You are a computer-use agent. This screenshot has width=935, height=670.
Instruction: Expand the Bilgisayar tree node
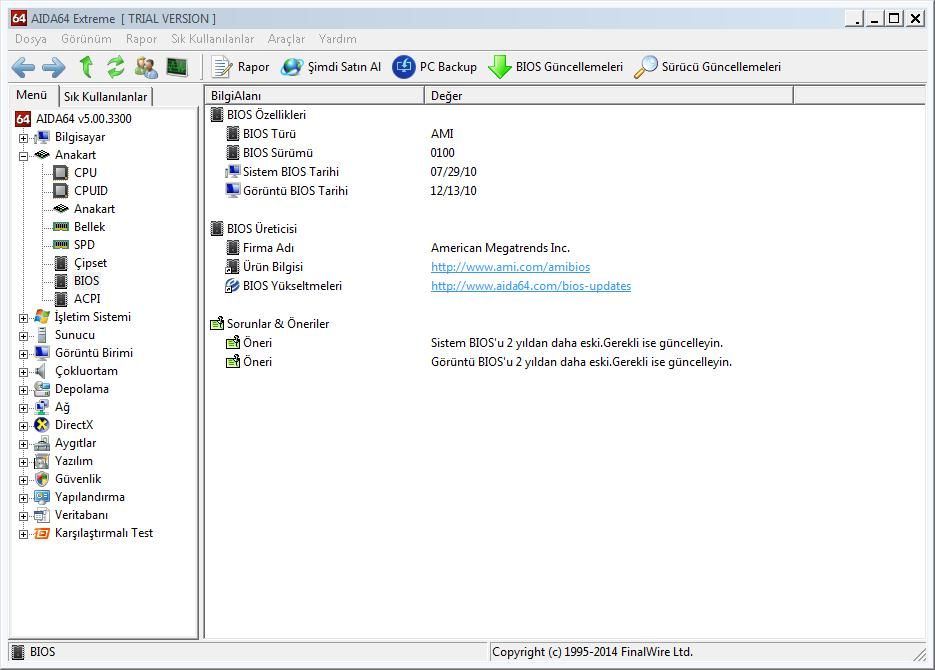click(23, 138)
